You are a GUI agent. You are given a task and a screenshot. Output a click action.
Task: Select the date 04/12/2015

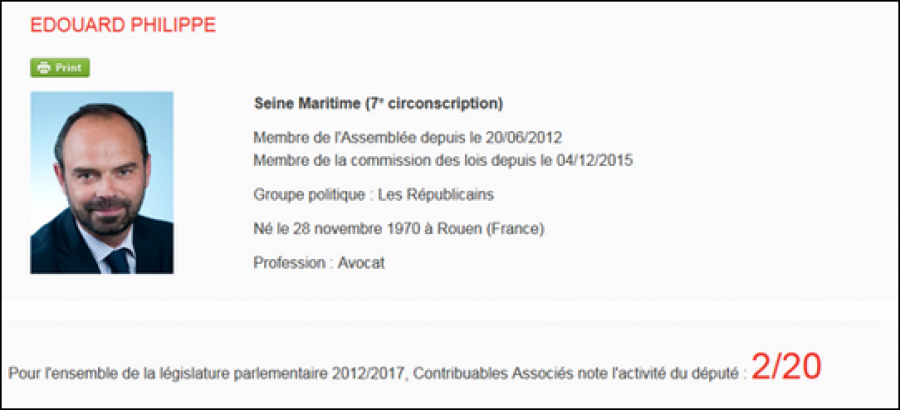(x=595, y=161)
